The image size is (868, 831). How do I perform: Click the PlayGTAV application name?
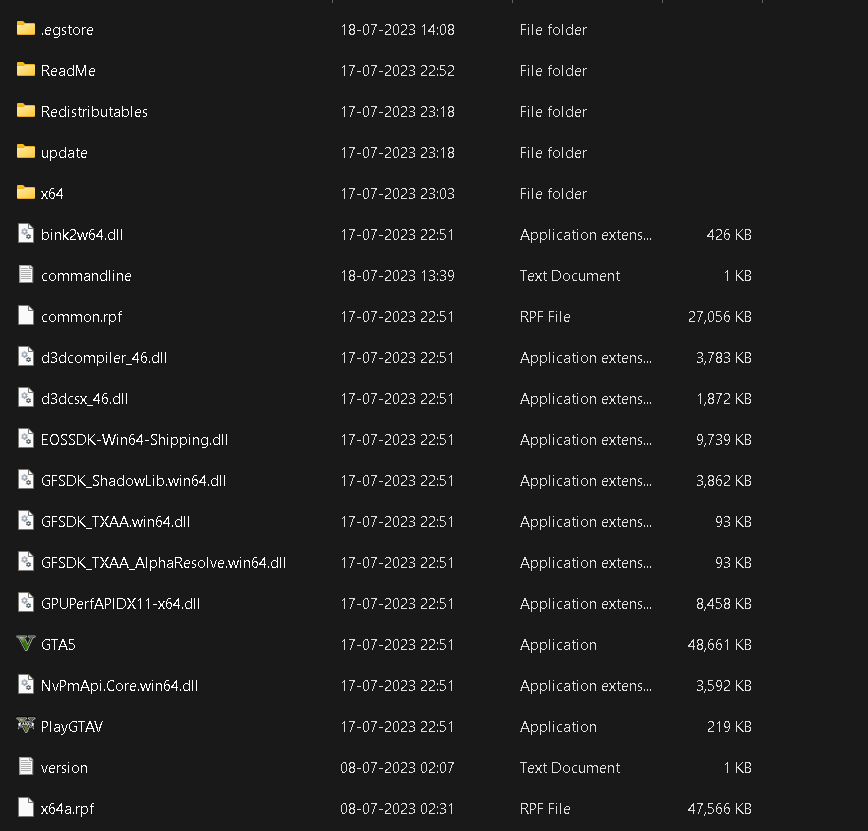pyautogui.click(x=72, y=727)
